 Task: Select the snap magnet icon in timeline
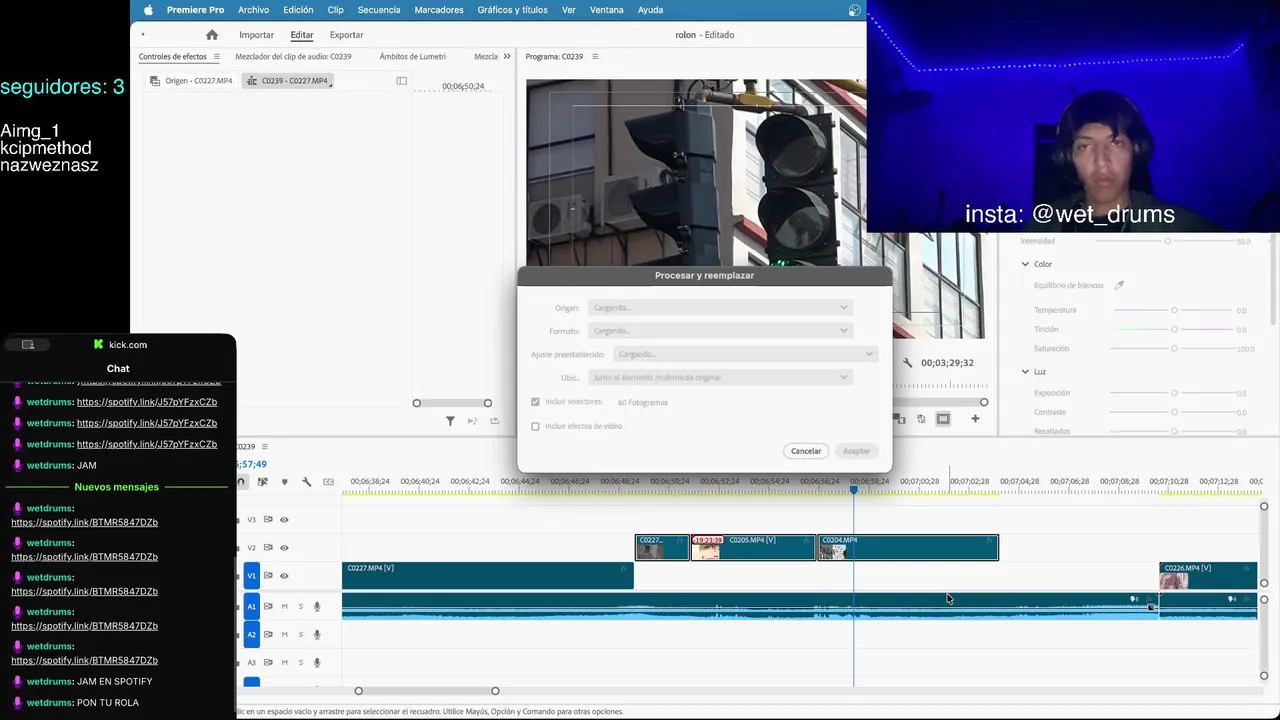coord(241,482)
